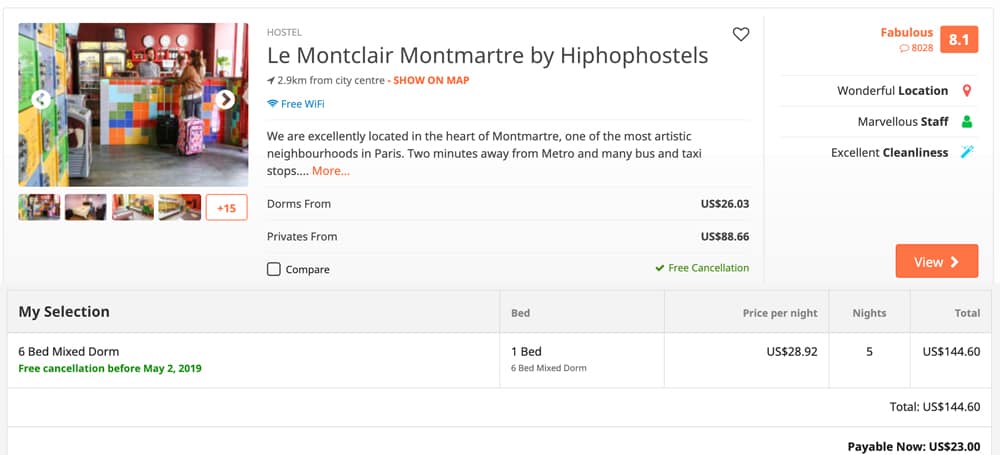1000x455 pixels.
Task: Show previous photo with left arrow
Action: coord(41,99)
